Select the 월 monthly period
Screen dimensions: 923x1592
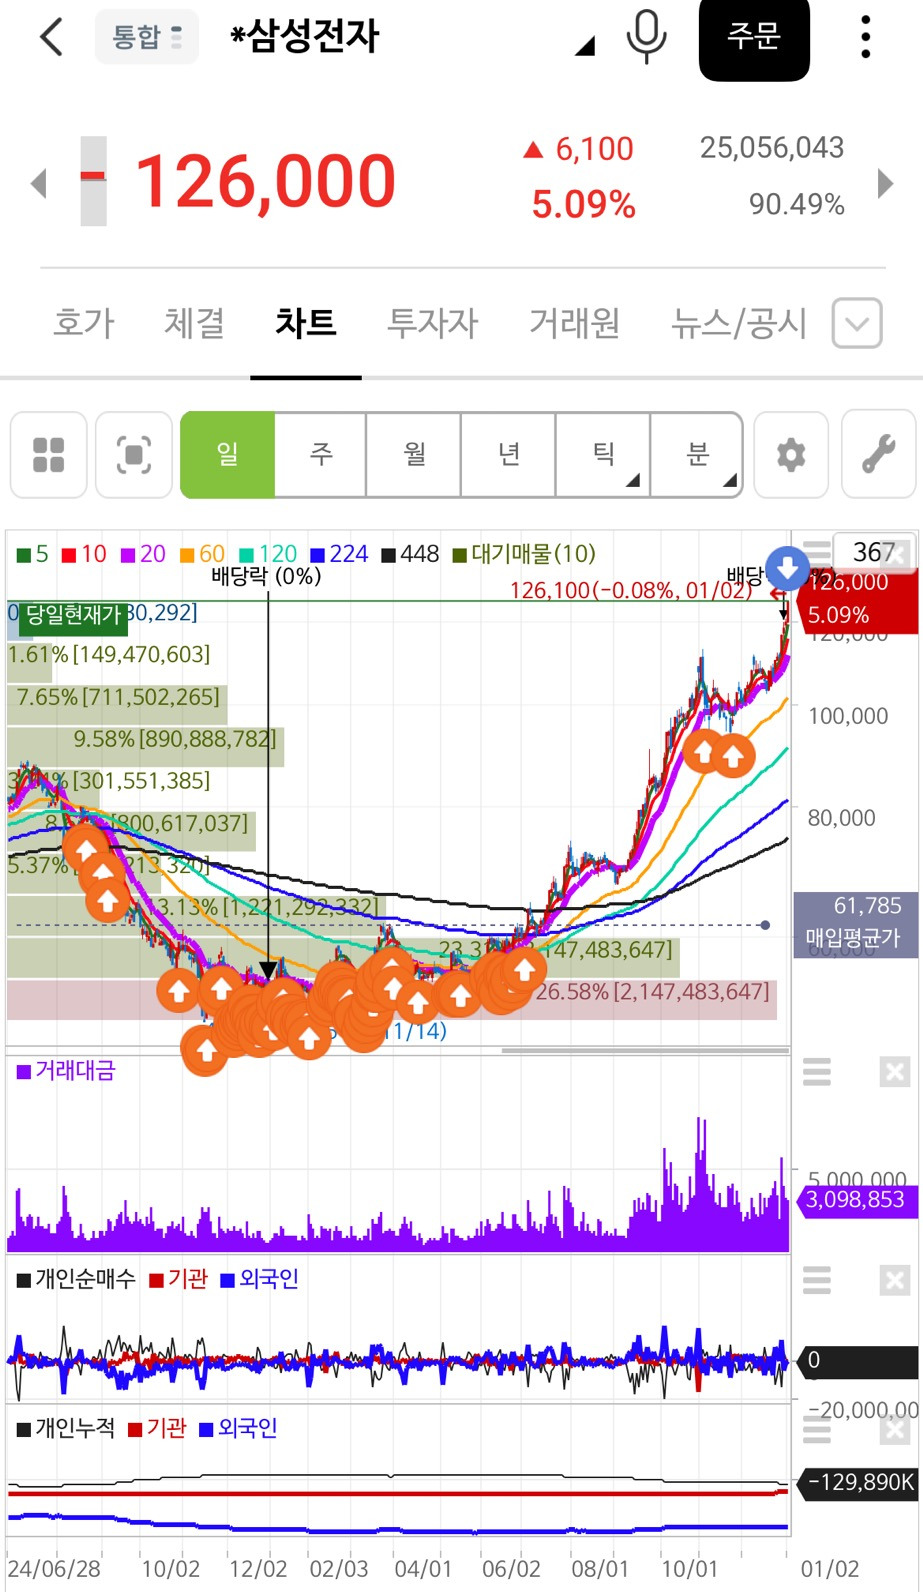point(414,454)
